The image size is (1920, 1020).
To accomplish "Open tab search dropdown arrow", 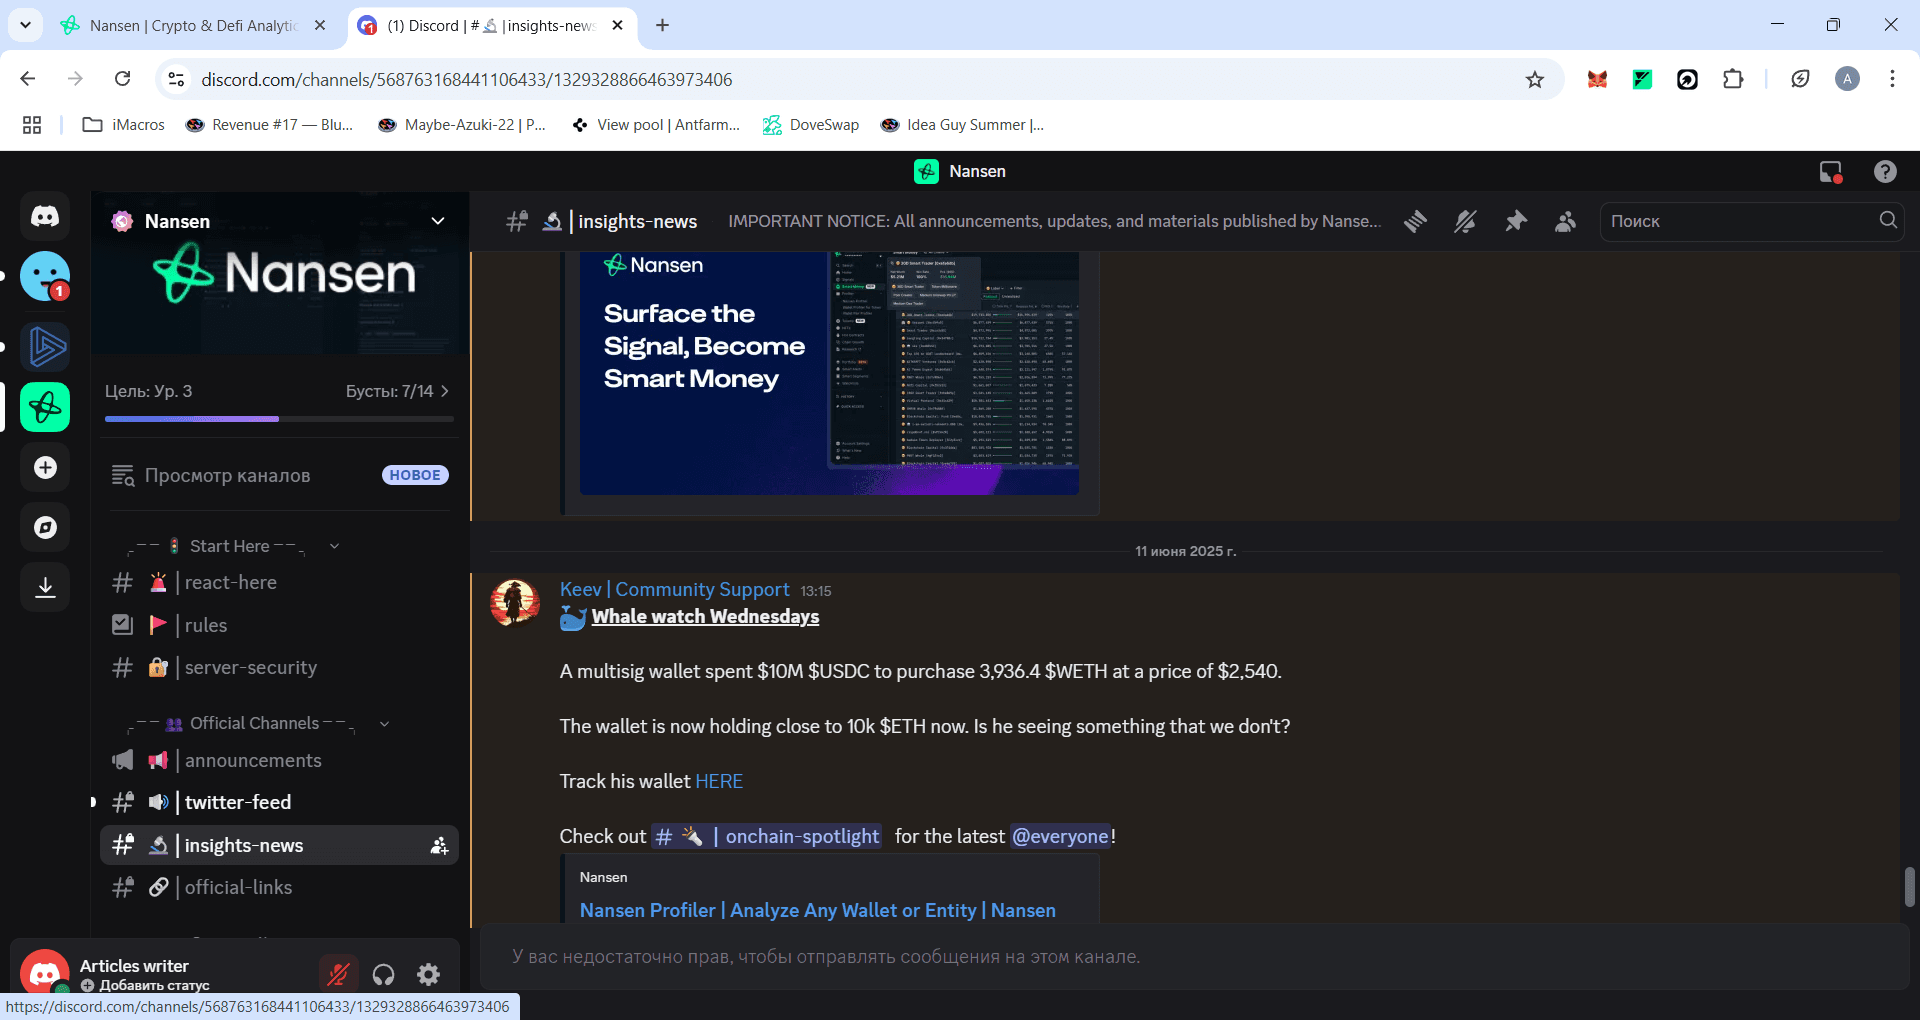I will pyautogui.click(x=25, y=25).
